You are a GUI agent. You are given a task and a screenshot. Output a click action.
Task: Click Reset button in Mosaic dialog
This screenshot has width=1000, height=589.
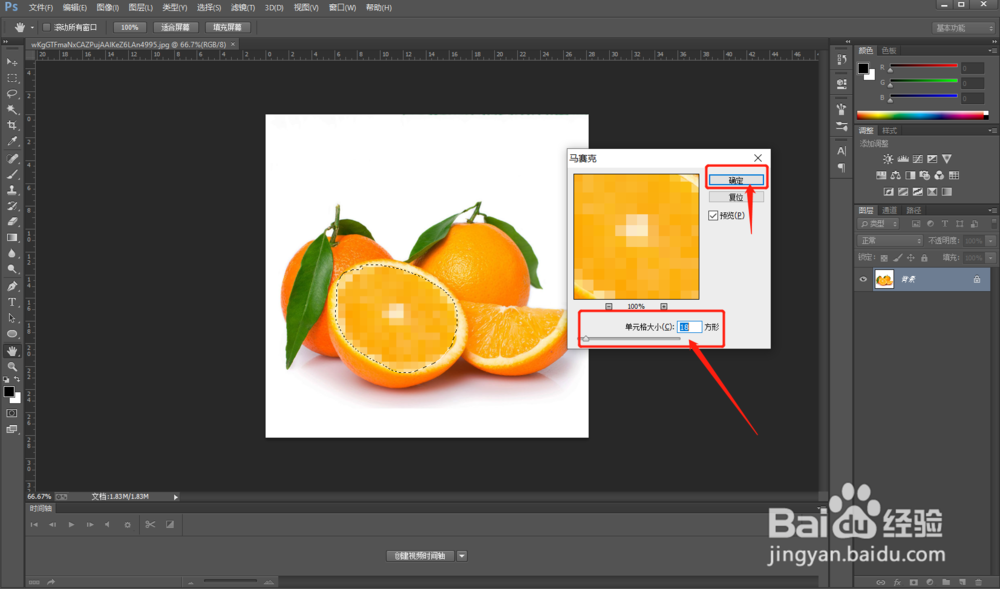click(736, 198)
